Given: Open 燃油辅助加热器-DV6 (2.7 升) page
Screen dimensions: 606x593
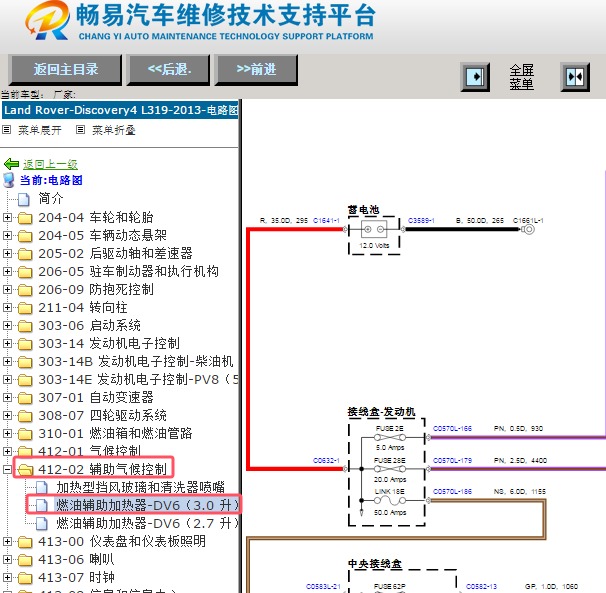Looking at the screenshot, I should [x=147, y=523].
